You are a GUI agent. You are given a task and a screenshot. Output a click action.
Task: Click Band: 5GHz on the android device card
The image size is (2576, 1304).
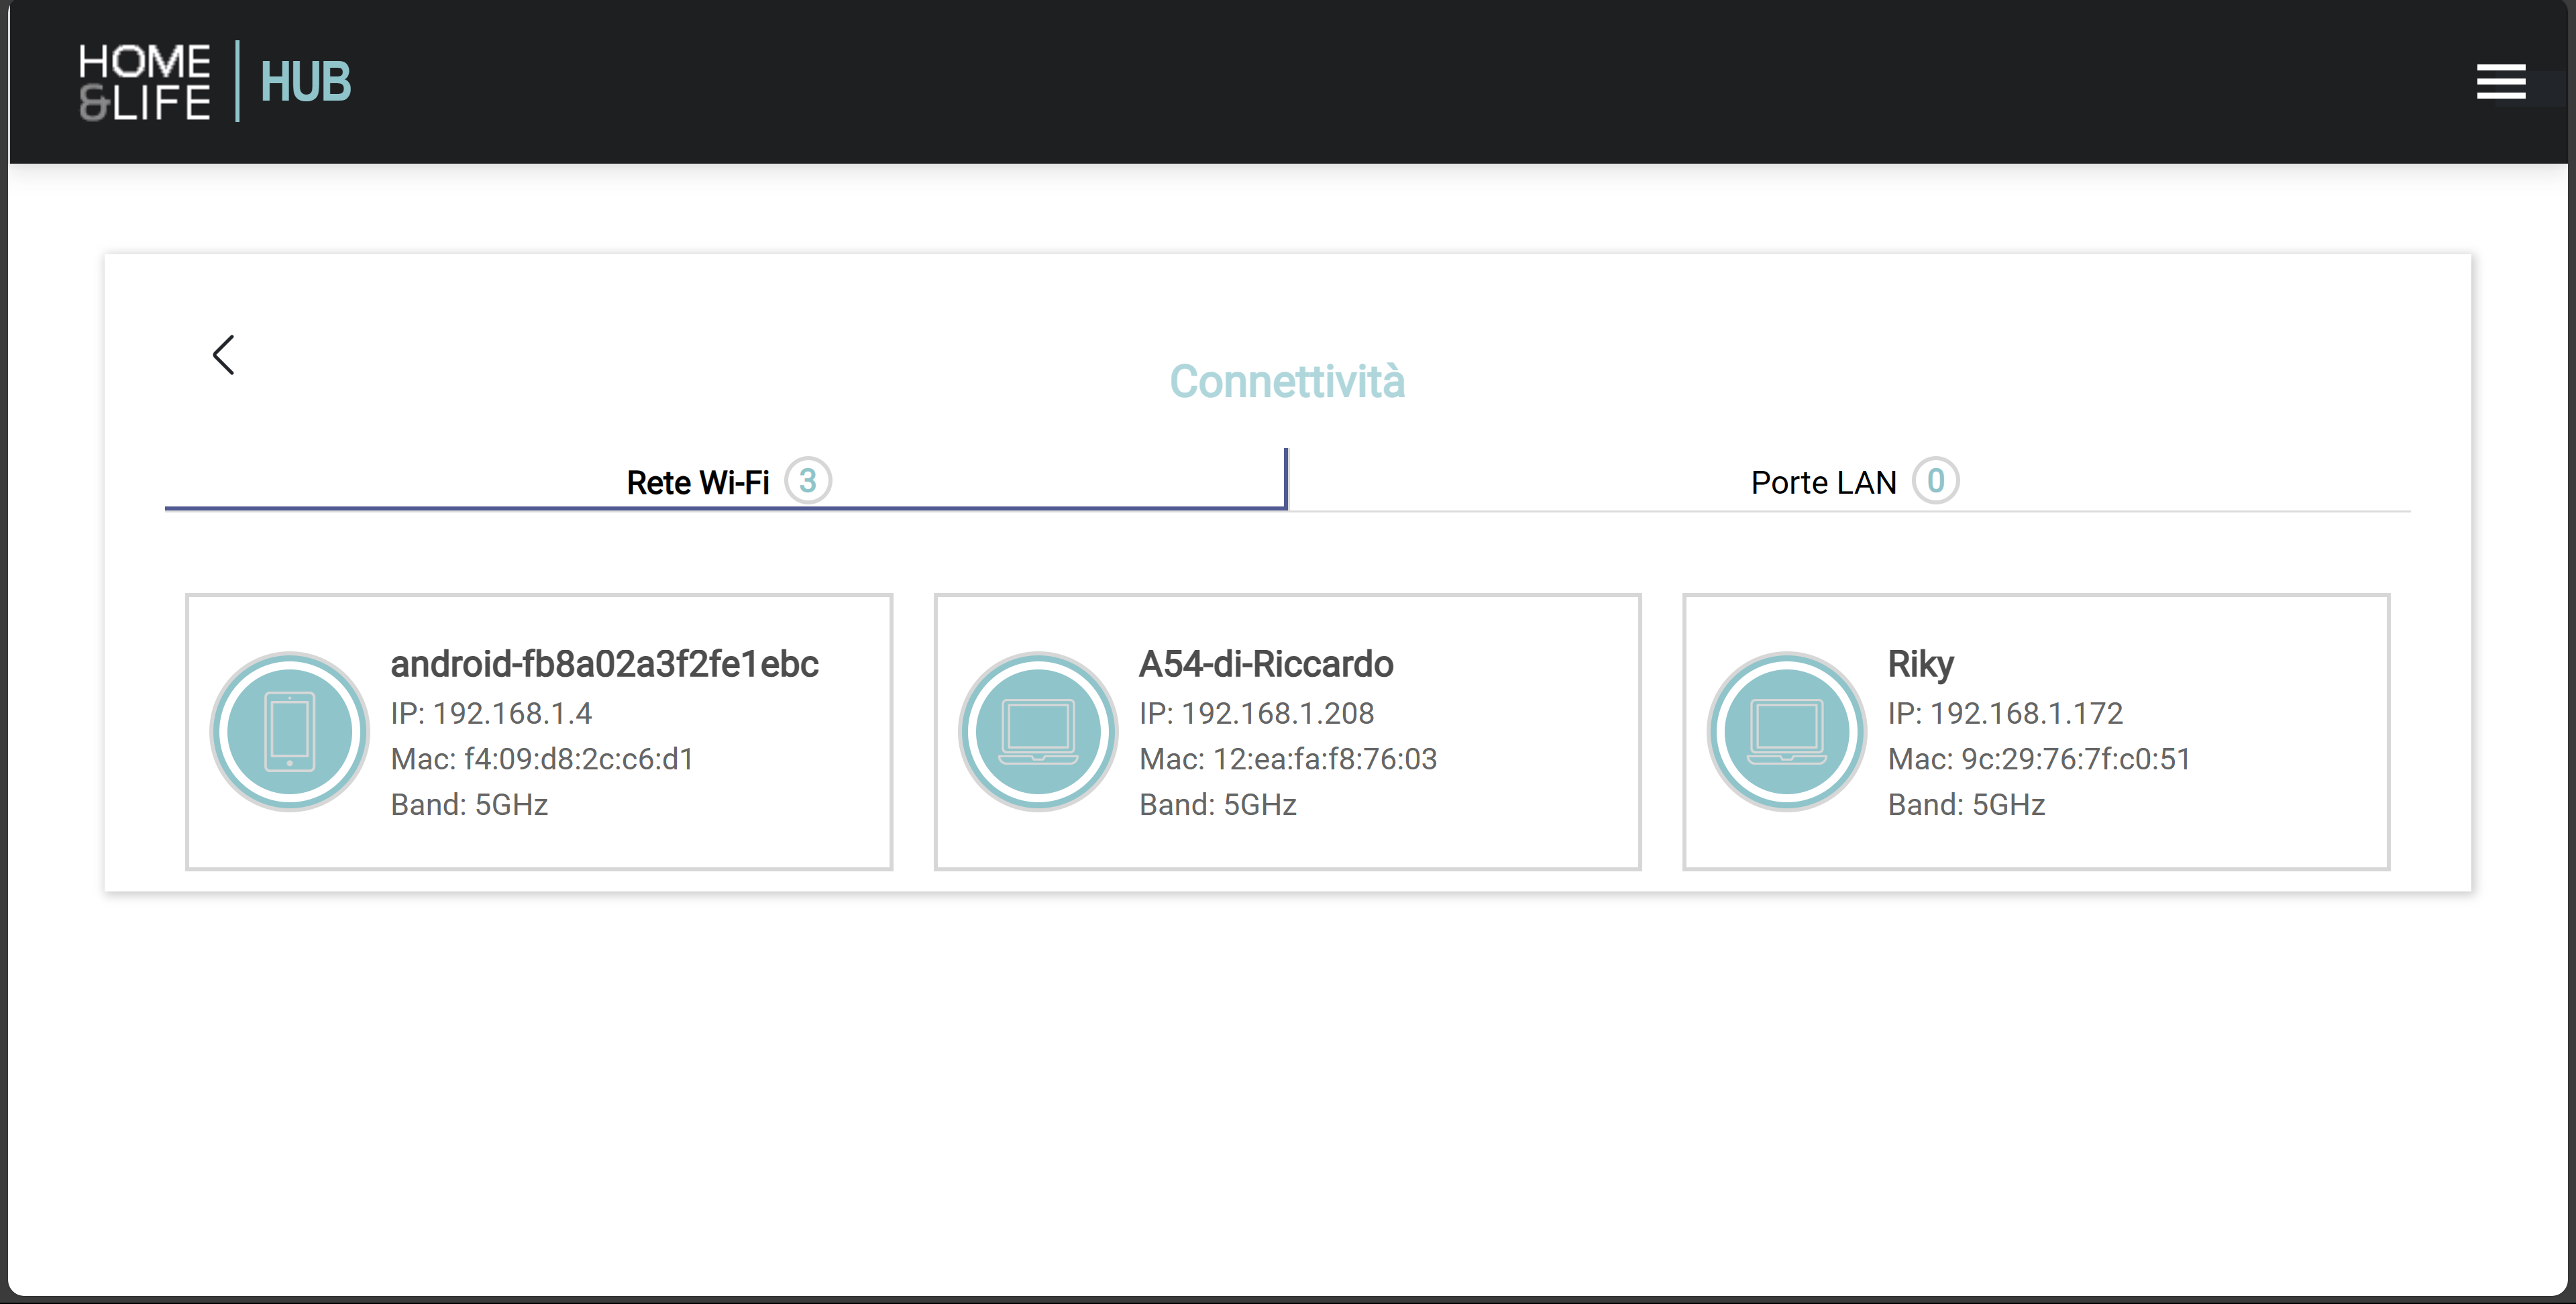pos(469,804)
